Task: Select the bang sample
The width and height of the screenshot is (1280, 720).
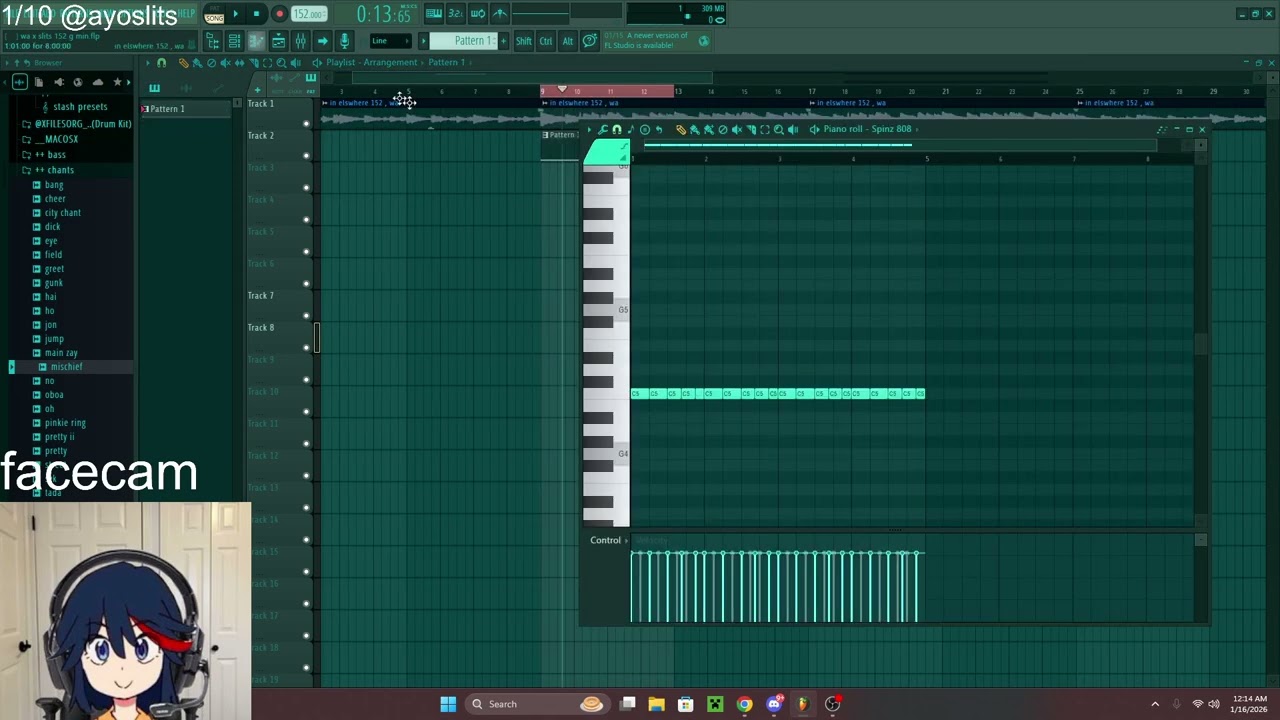Action: (x=54, y=185)
